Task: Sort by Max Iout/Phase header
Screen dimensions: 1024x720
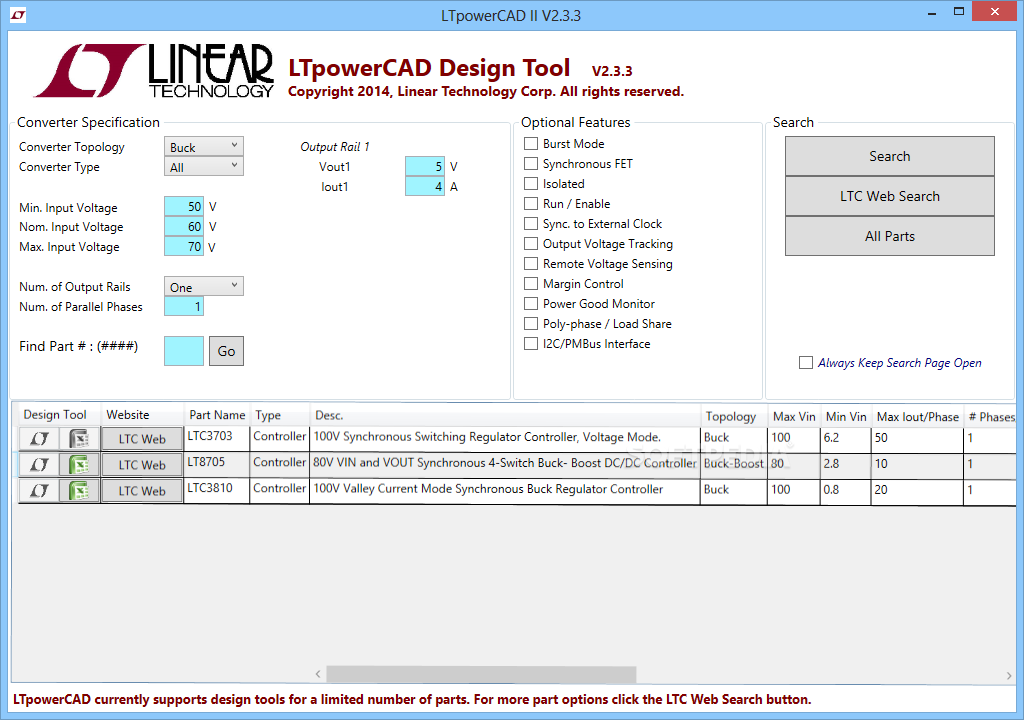Action: (918, 416)
